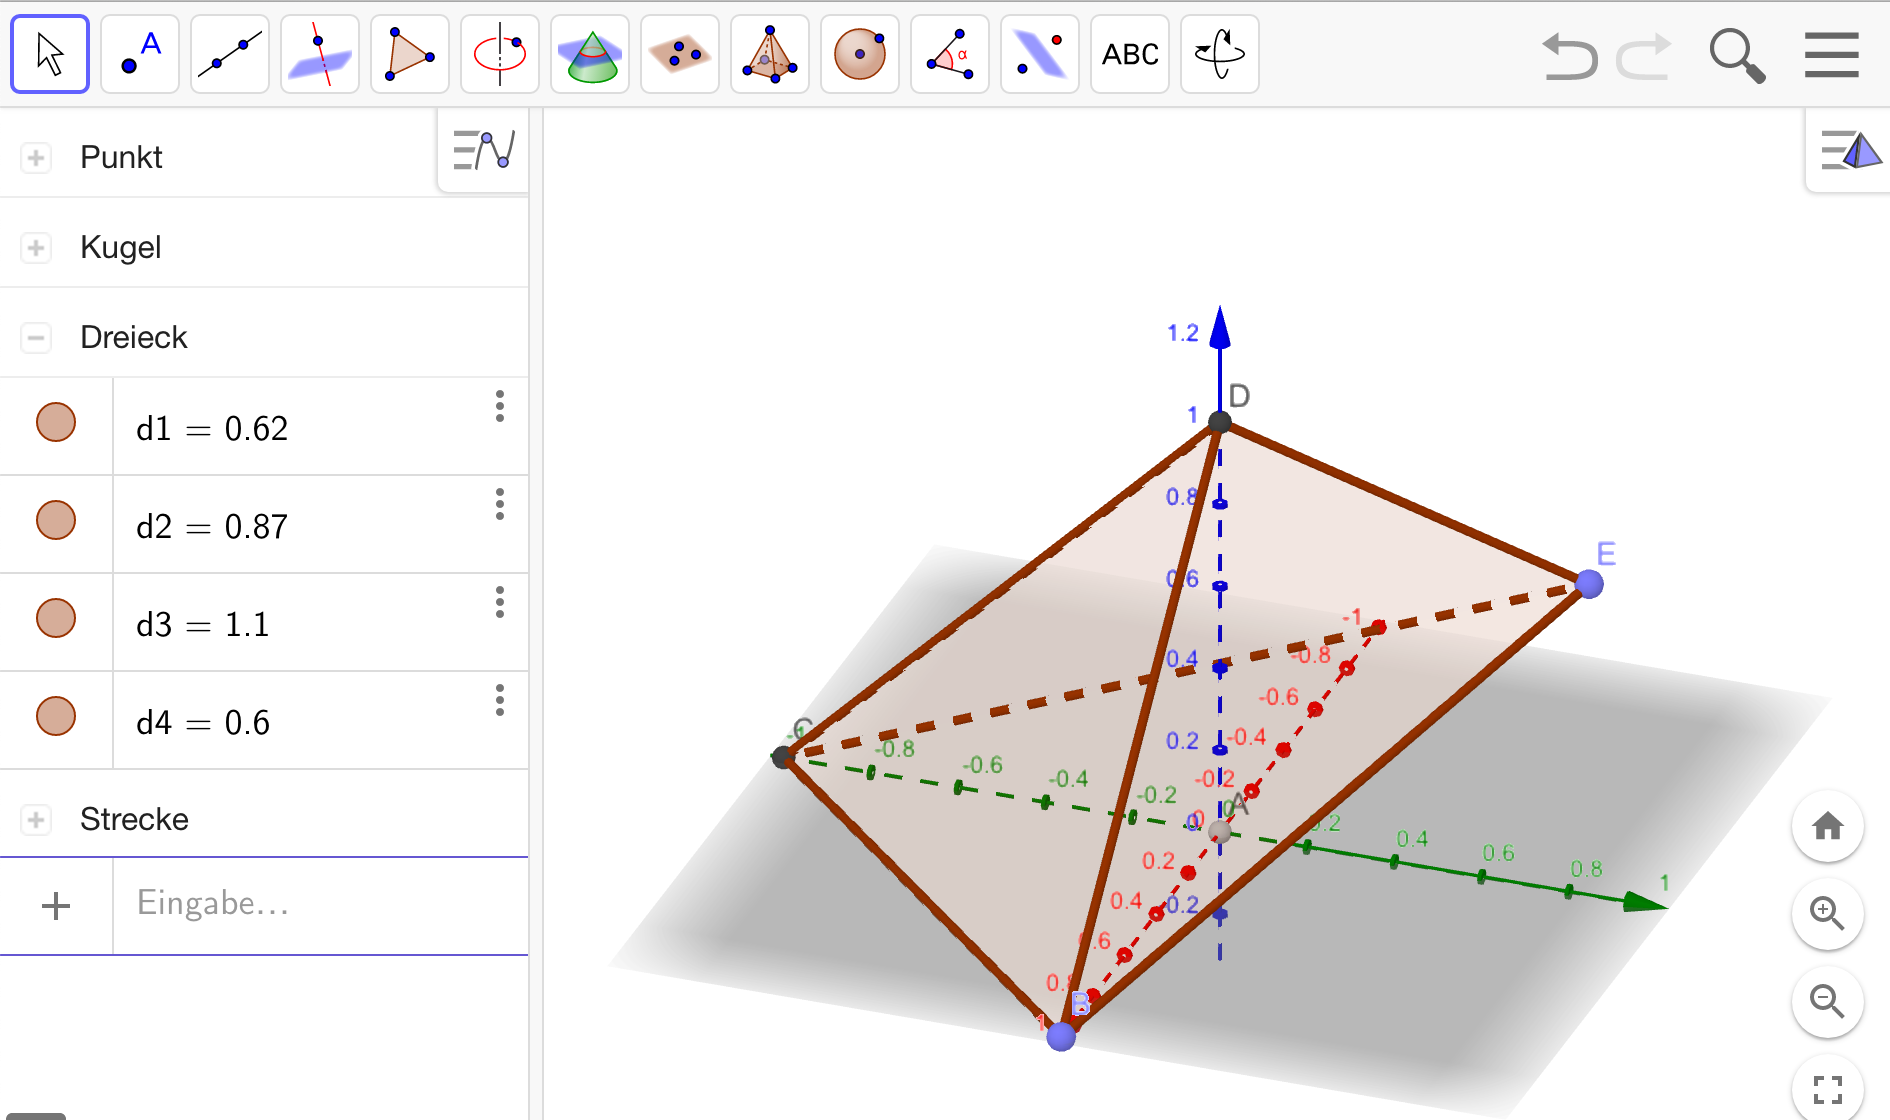Select the Angle tool
This screenshot has width=1890, height=1120.
click(949, 54)
